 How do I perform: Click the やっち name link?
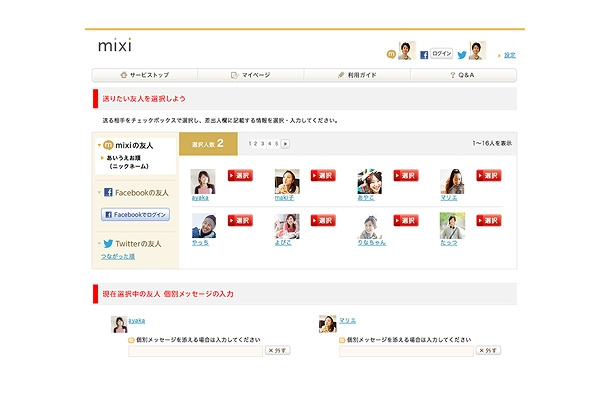pos(200,242)
